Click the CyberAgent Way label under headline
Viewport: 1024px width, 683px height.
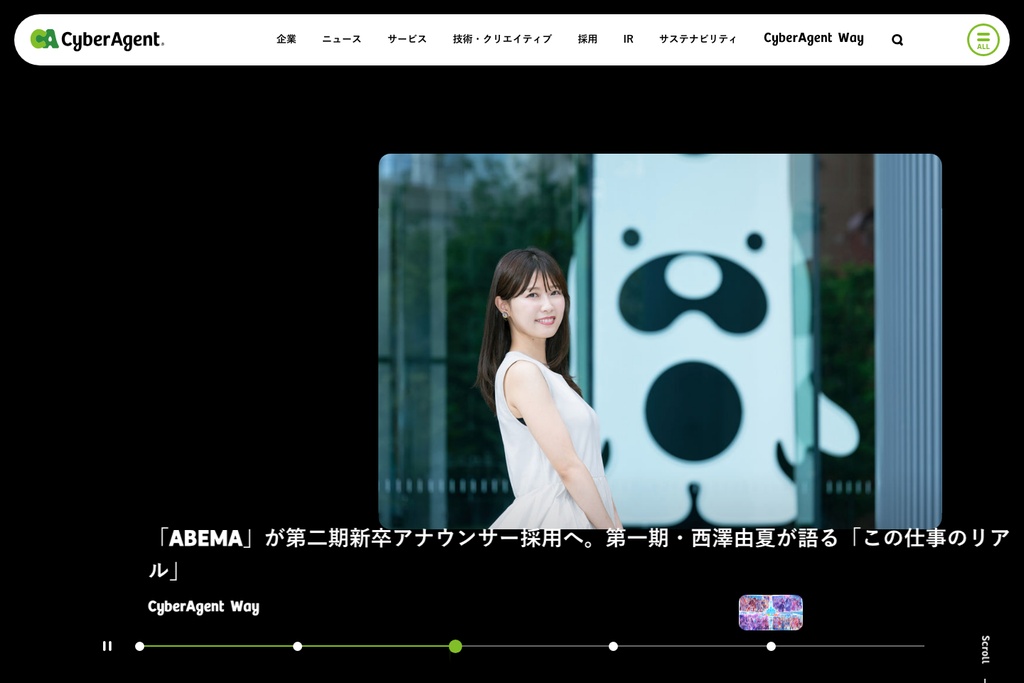pos(203,607)
